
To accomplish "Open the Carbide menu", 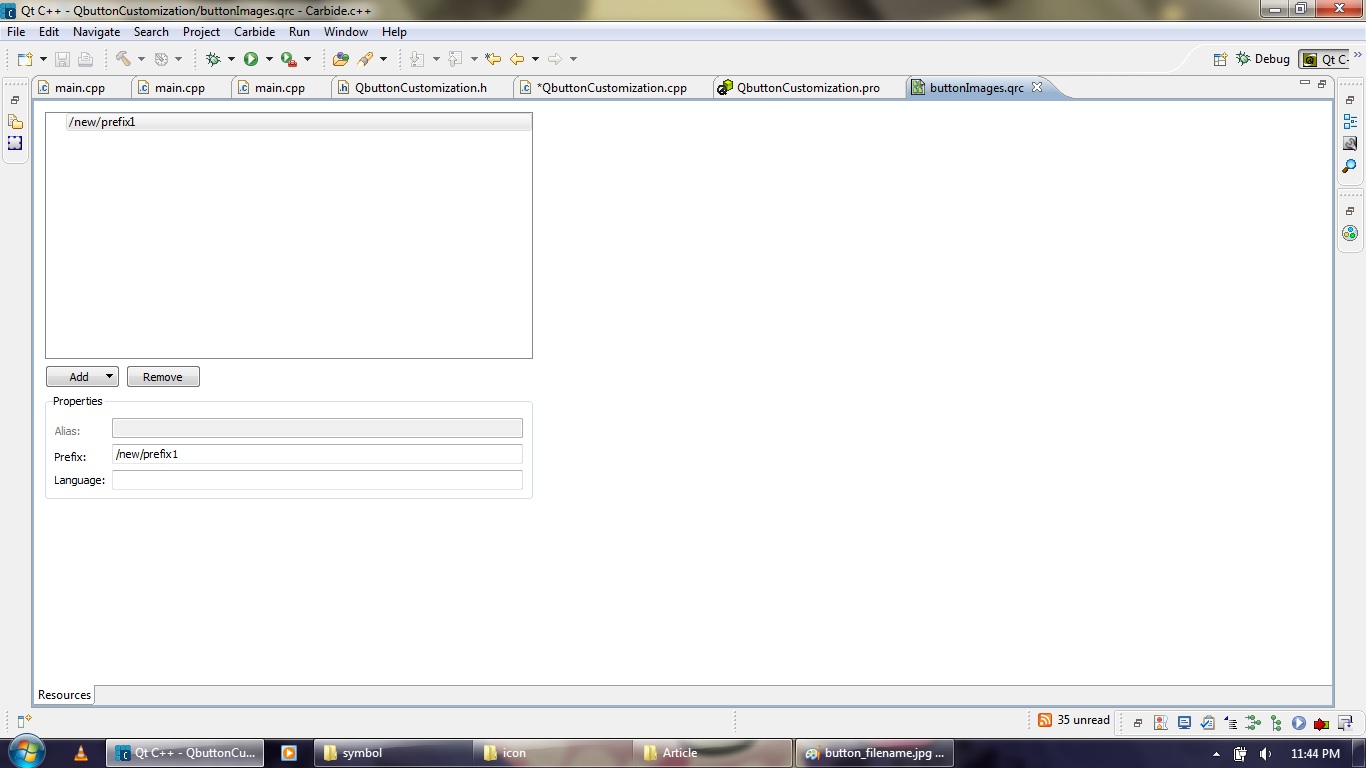I will pos(254,31).
